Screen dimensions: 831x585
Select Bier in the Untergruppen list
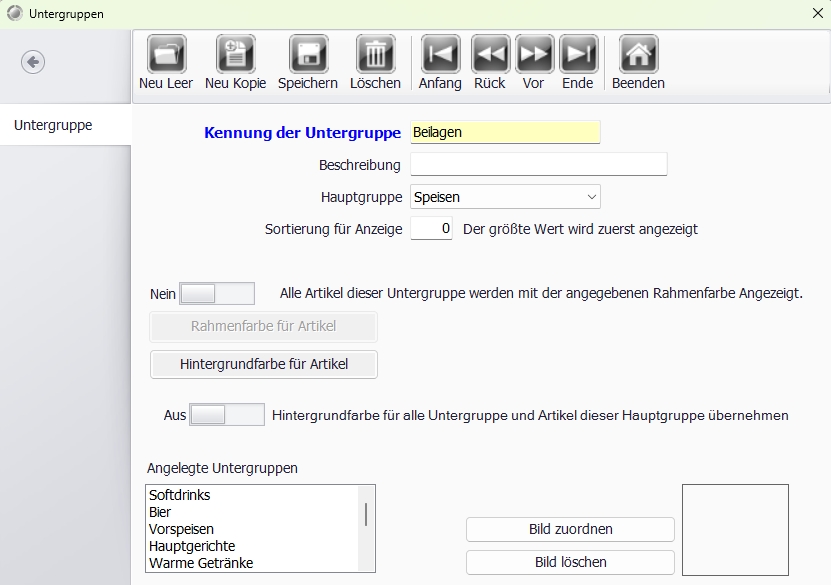pos(252,512)
